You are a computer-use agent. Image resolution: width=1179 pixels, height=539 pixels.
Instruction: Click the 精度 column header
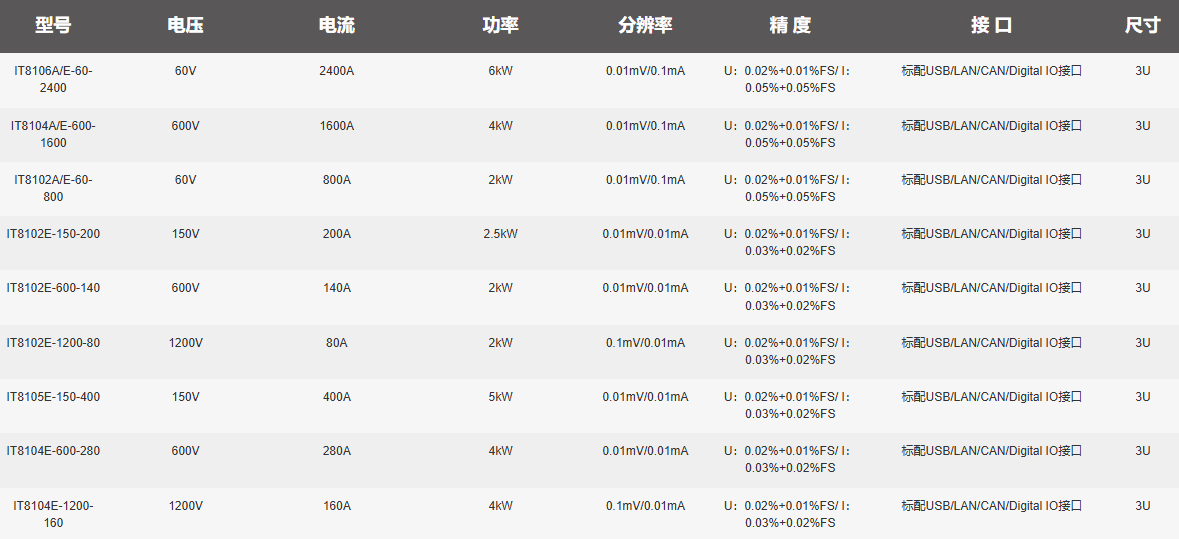pyautogui.click(x=790, y=26)
